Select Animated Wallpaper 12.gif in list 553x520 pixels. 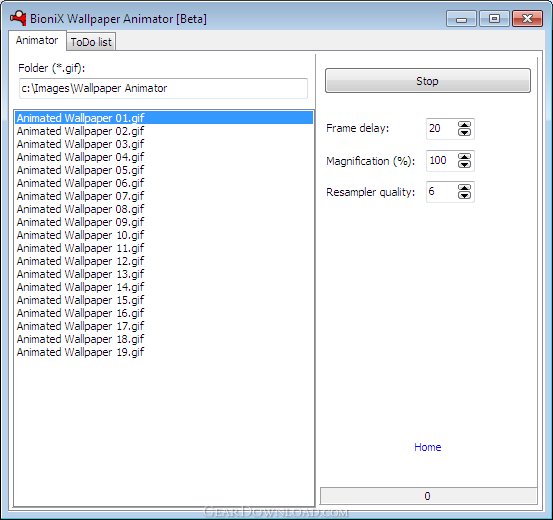(x=80, y=261)
